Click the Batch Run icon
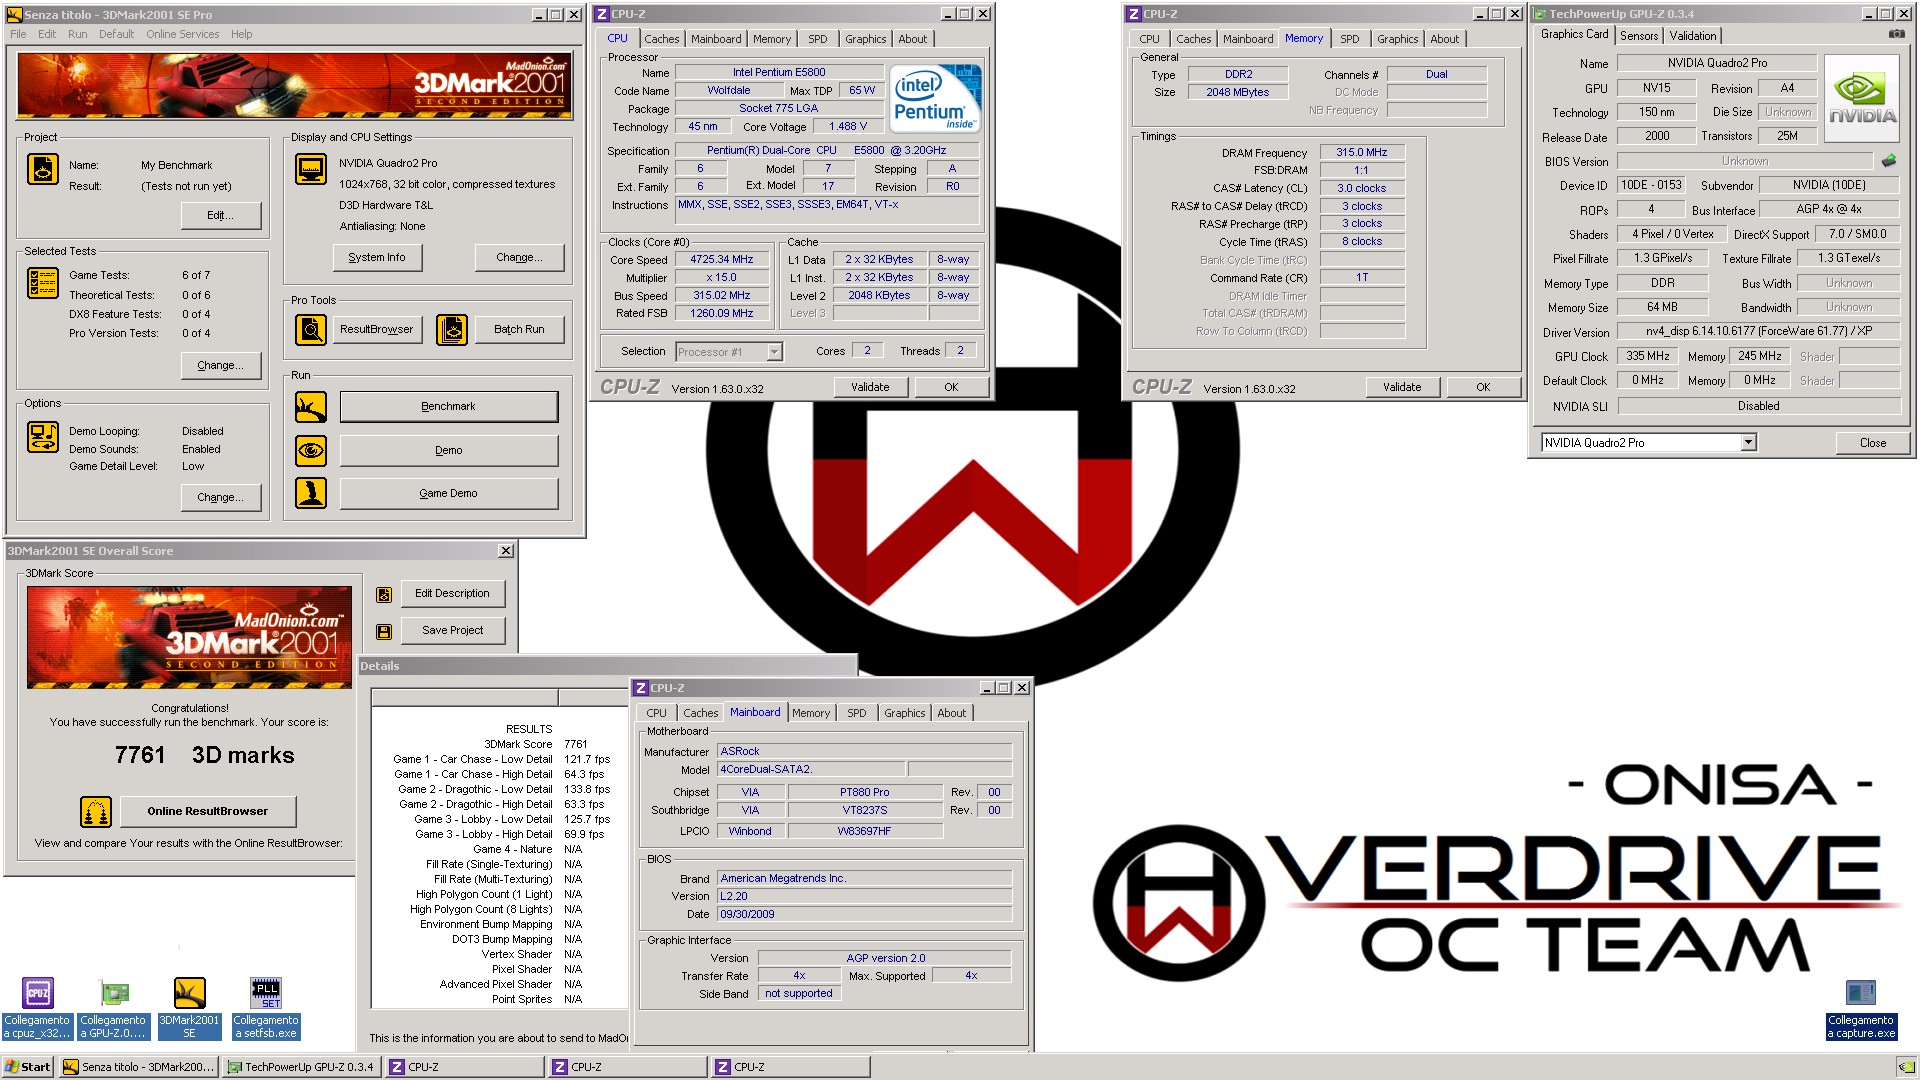The width and height of the screenshot is (1920, 1080). tap(452, 329)
